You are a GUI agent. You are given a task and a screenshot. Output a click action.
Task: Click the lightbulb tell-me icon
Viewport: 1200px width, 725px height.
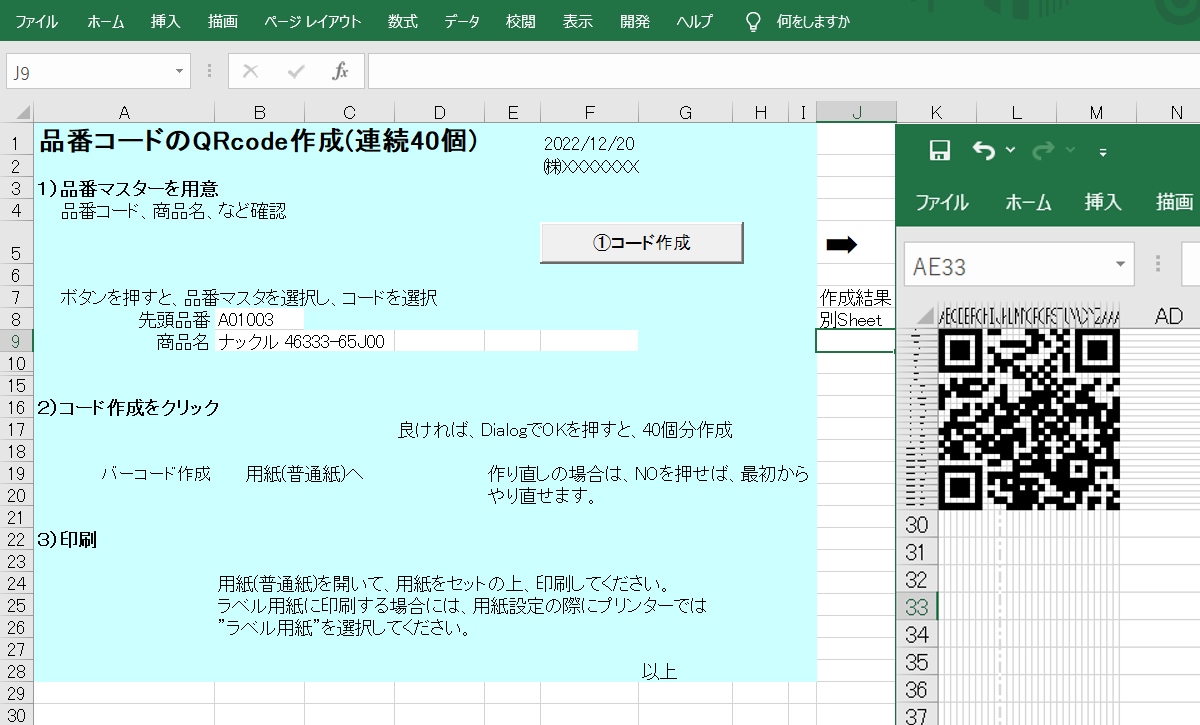(754, 21)
